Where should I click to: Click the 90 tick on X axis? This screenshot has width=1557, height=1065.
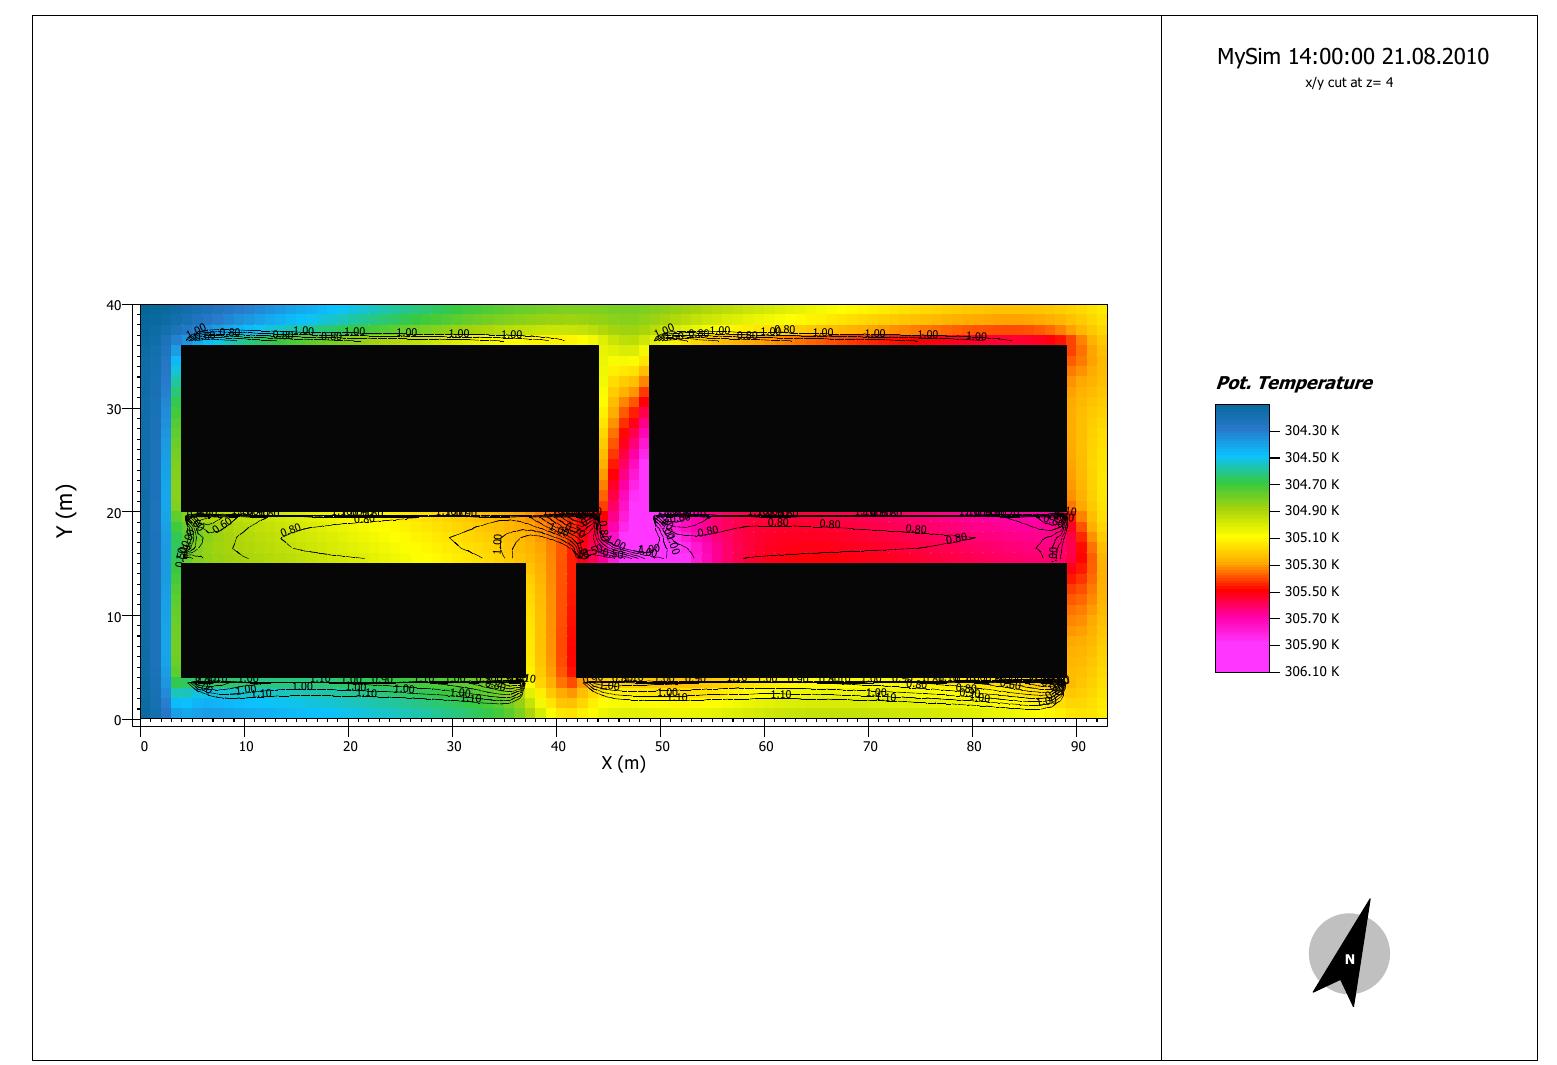click(1076, 746)
